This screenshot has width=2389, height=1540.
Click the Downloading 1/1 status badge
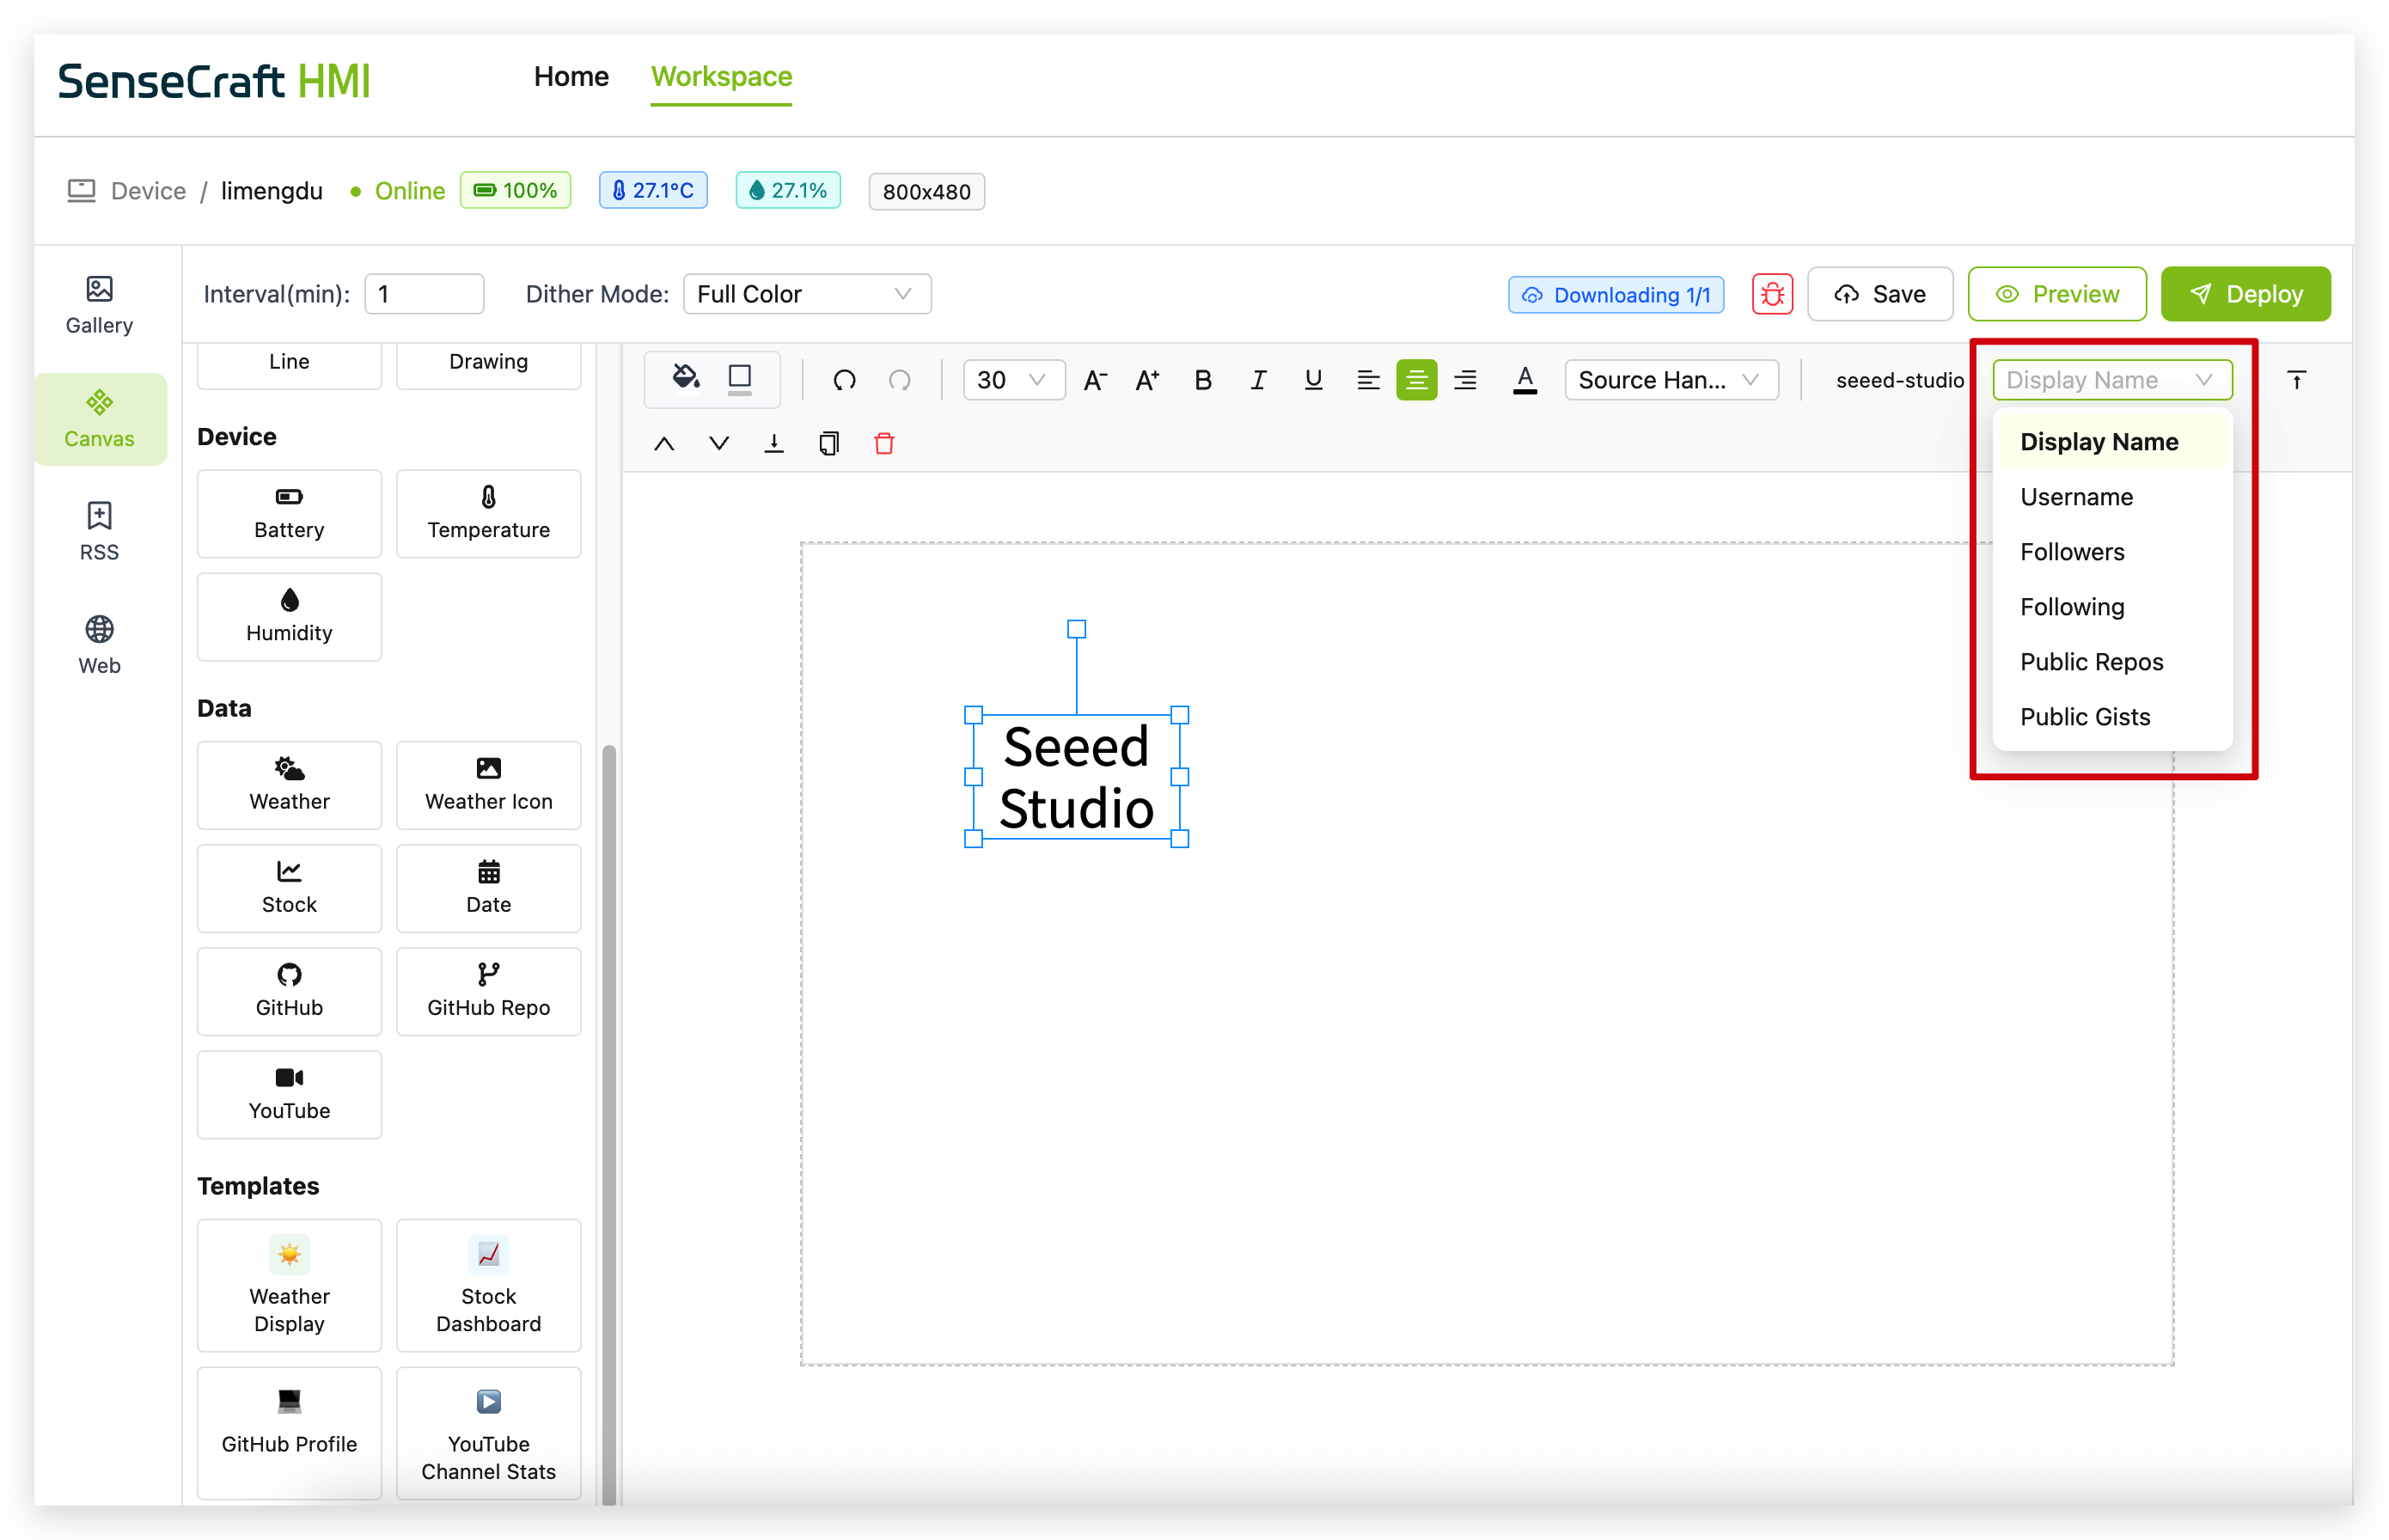pos(1615,295)
